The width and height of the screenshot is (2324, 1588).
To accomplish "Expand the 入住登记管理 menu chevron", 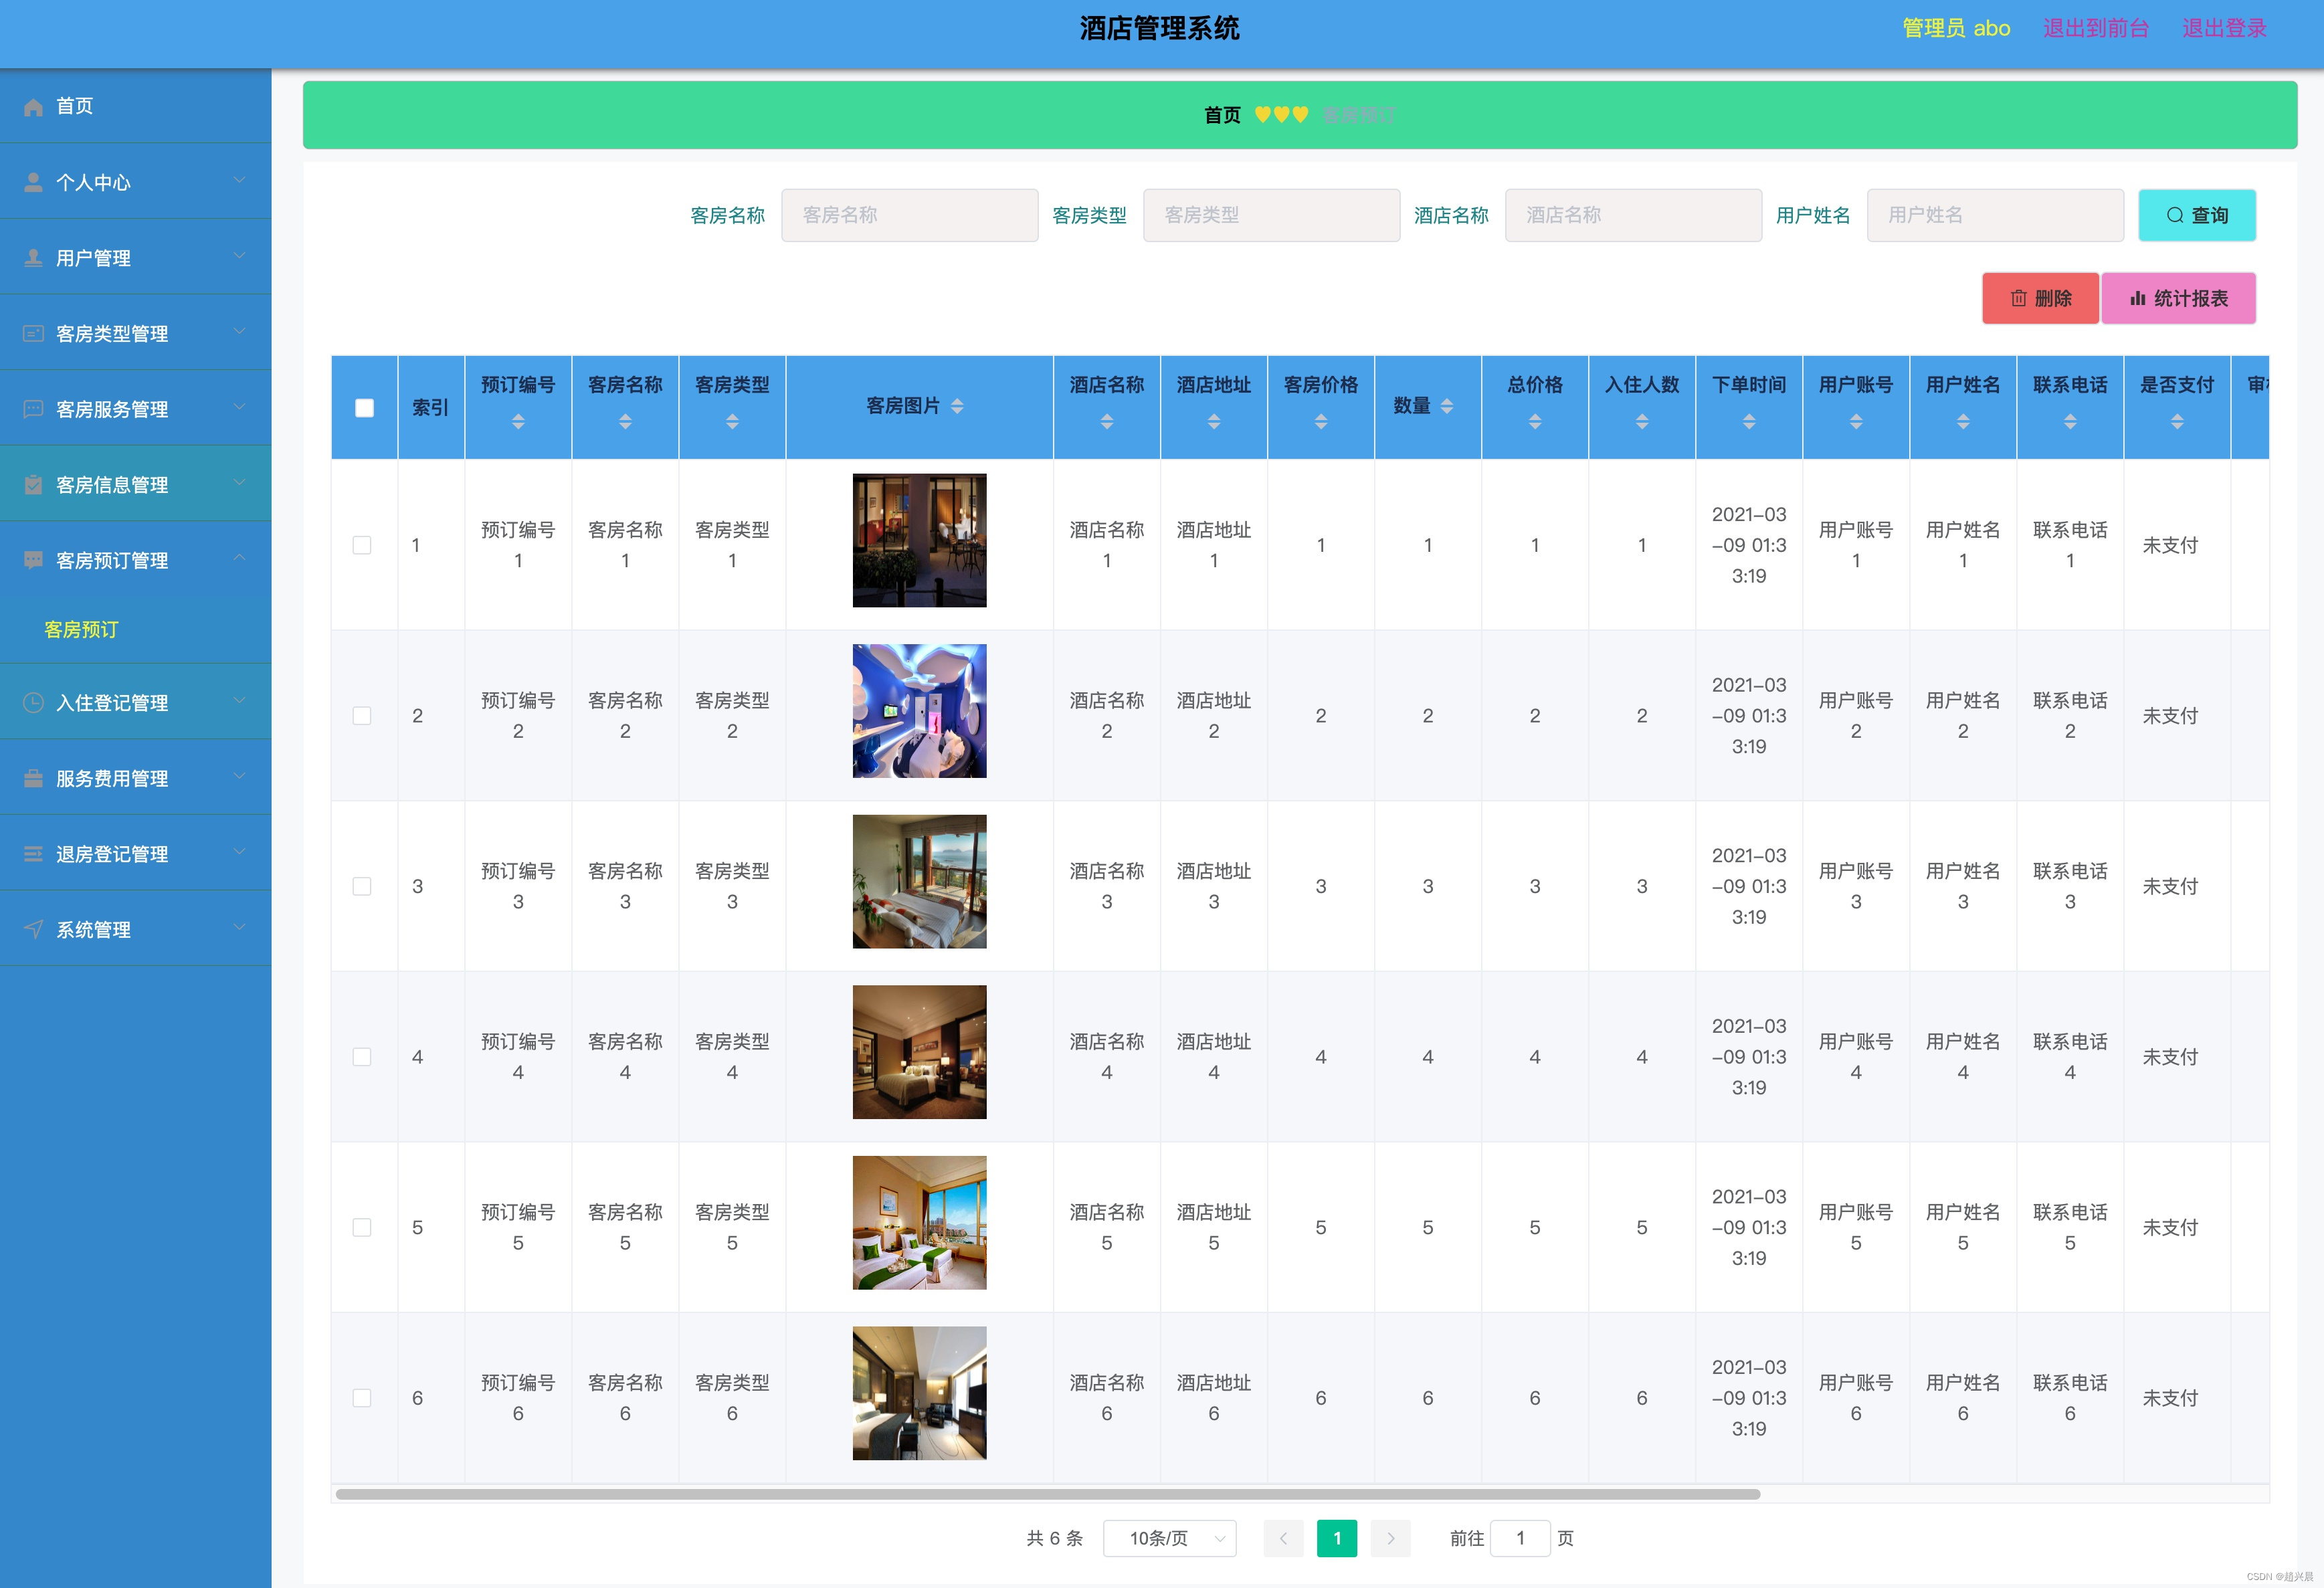I will pyautogui.click(x=239, y=700).
